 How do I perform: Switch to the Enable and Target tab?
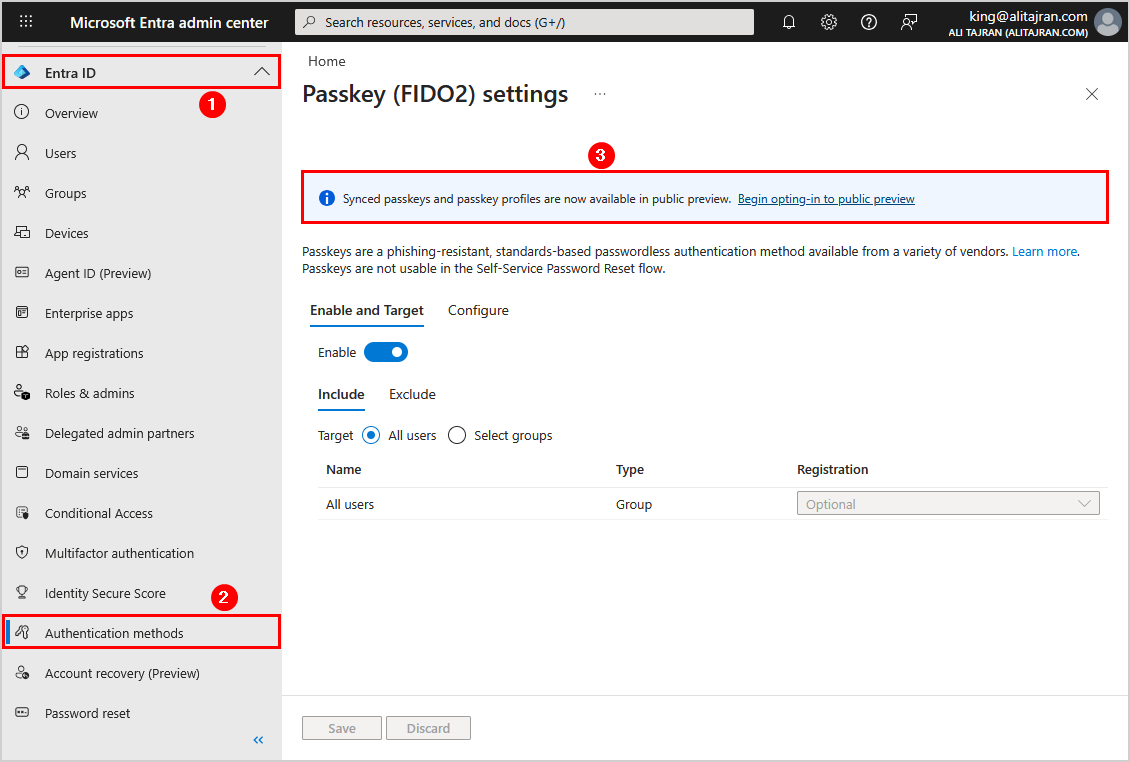(x=367, y=310)
